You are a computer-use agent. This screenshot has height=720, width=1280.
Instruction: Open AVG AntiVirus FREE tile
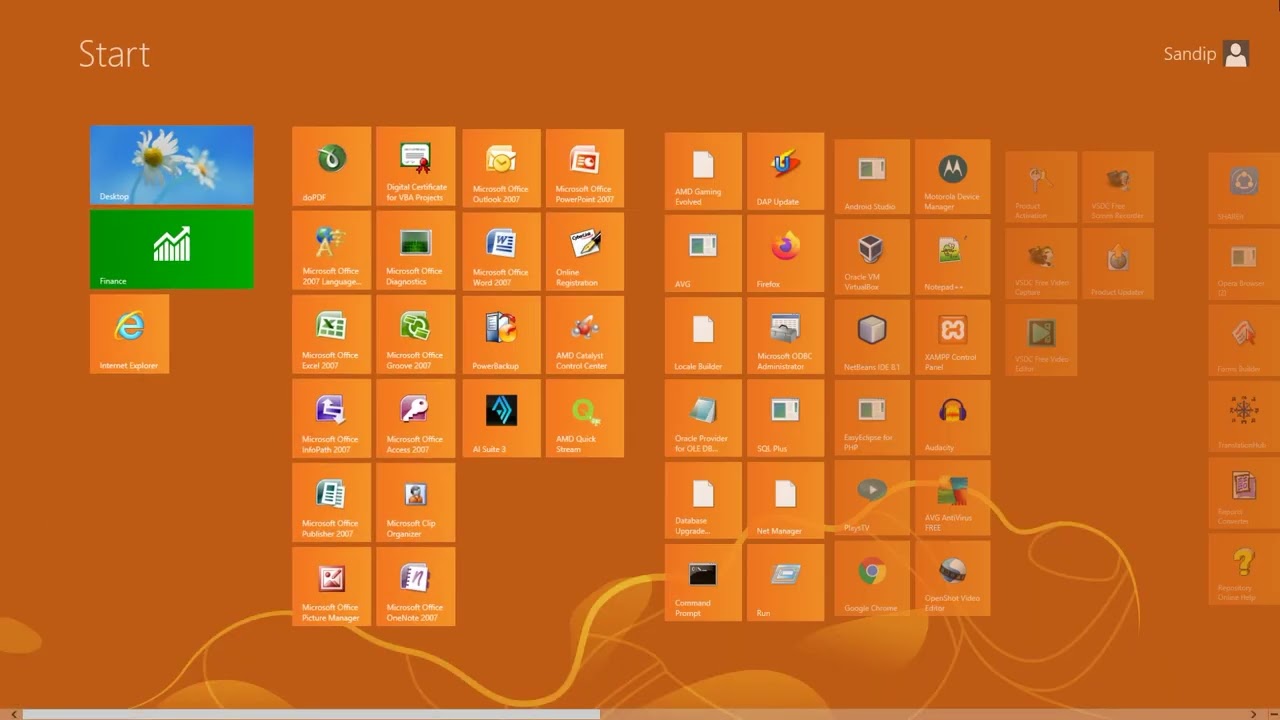tap(953, 497)
